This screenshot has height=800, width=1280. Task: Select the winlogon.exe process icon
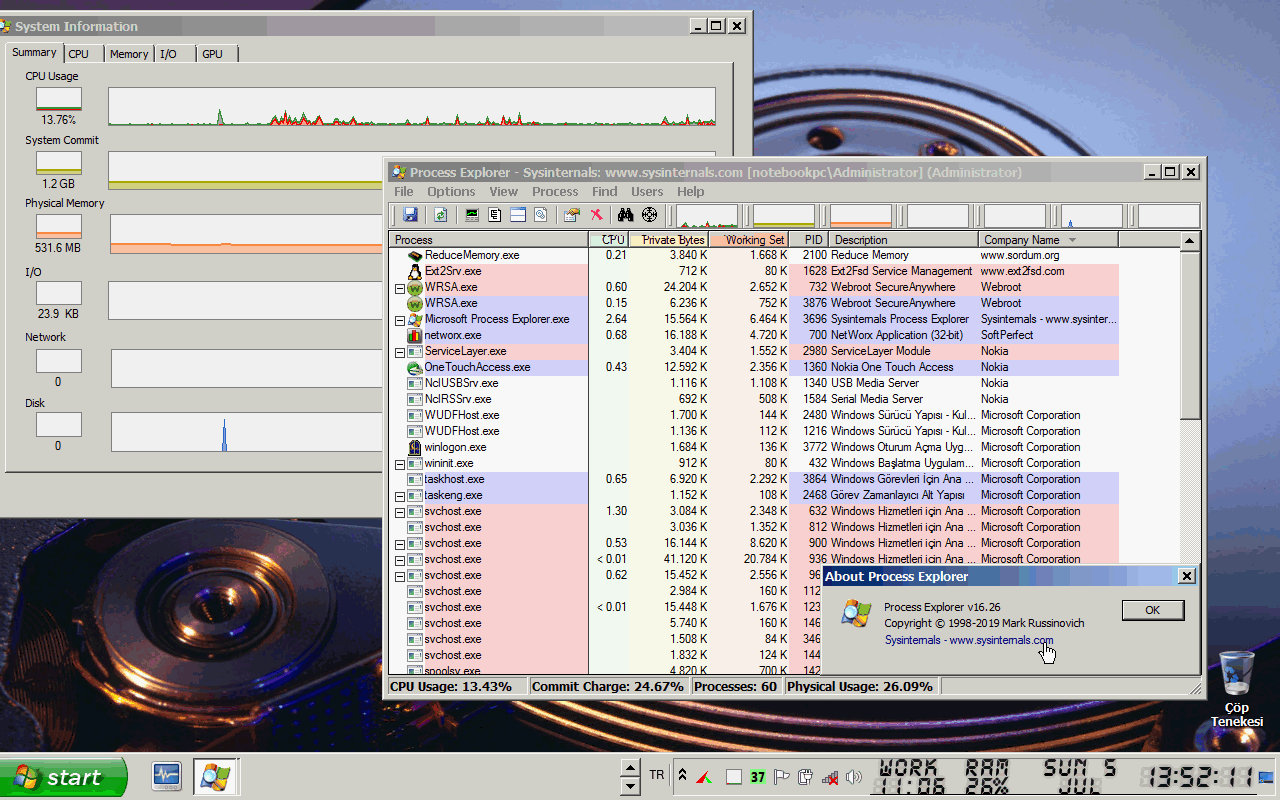[x=416, y=447]
